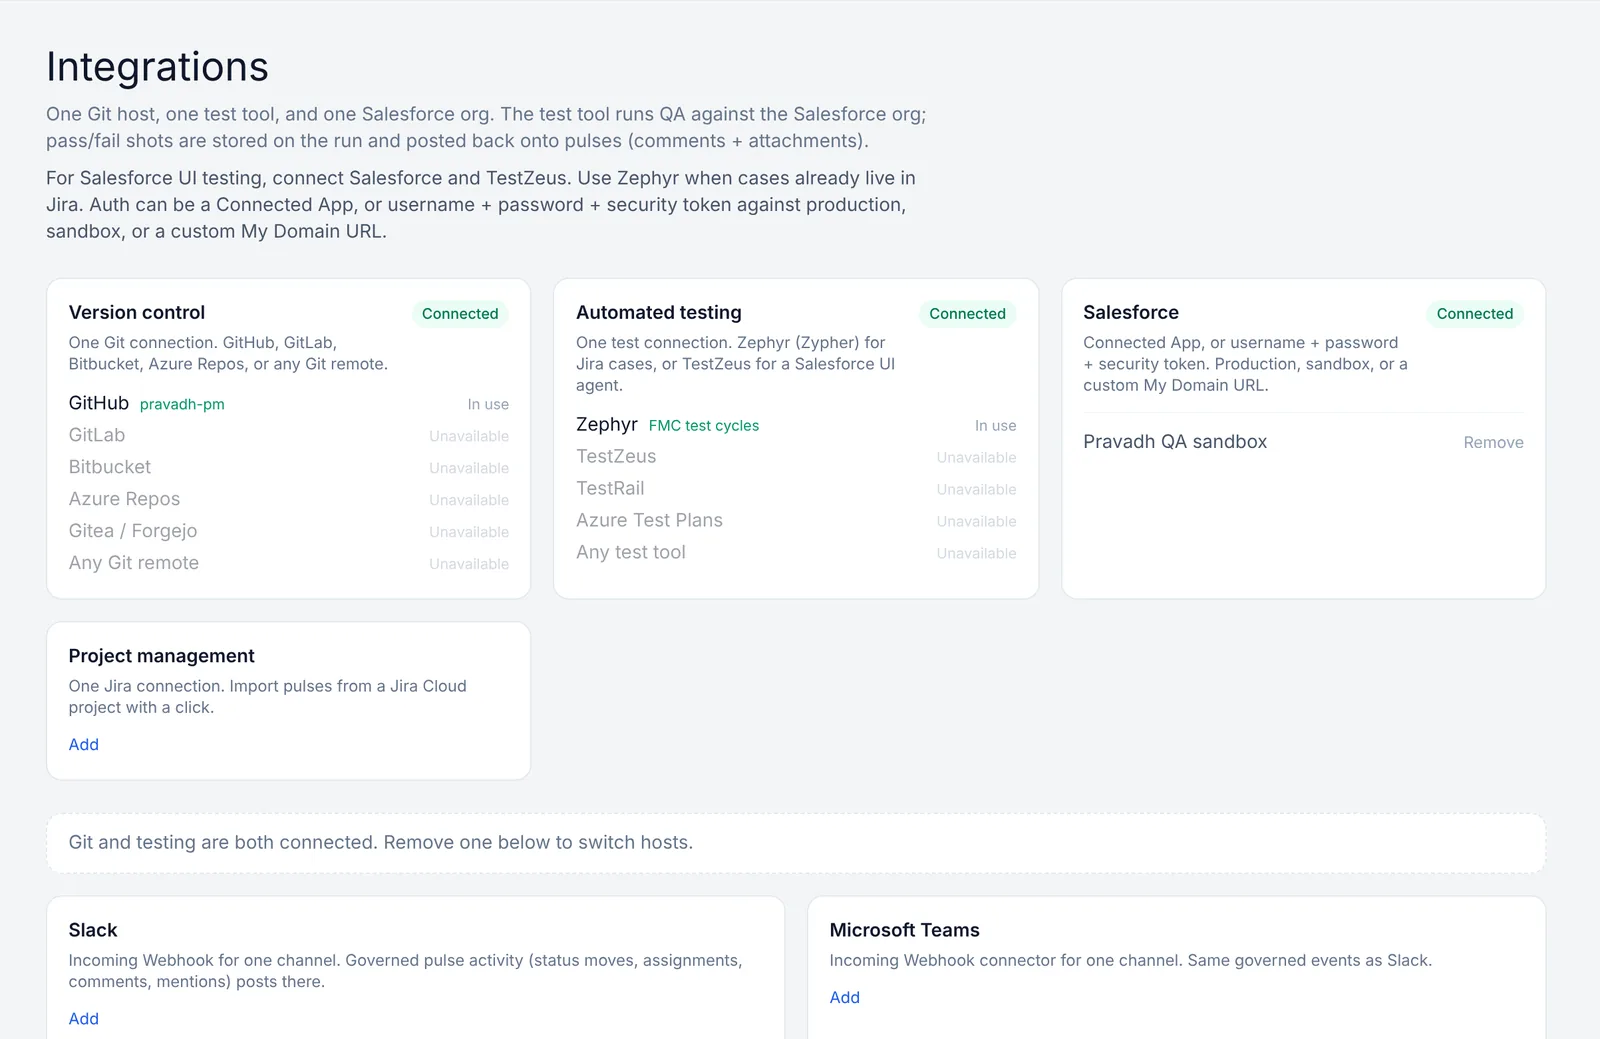
Task: Click the pravadh-pm account label
Action: point(182,404)
